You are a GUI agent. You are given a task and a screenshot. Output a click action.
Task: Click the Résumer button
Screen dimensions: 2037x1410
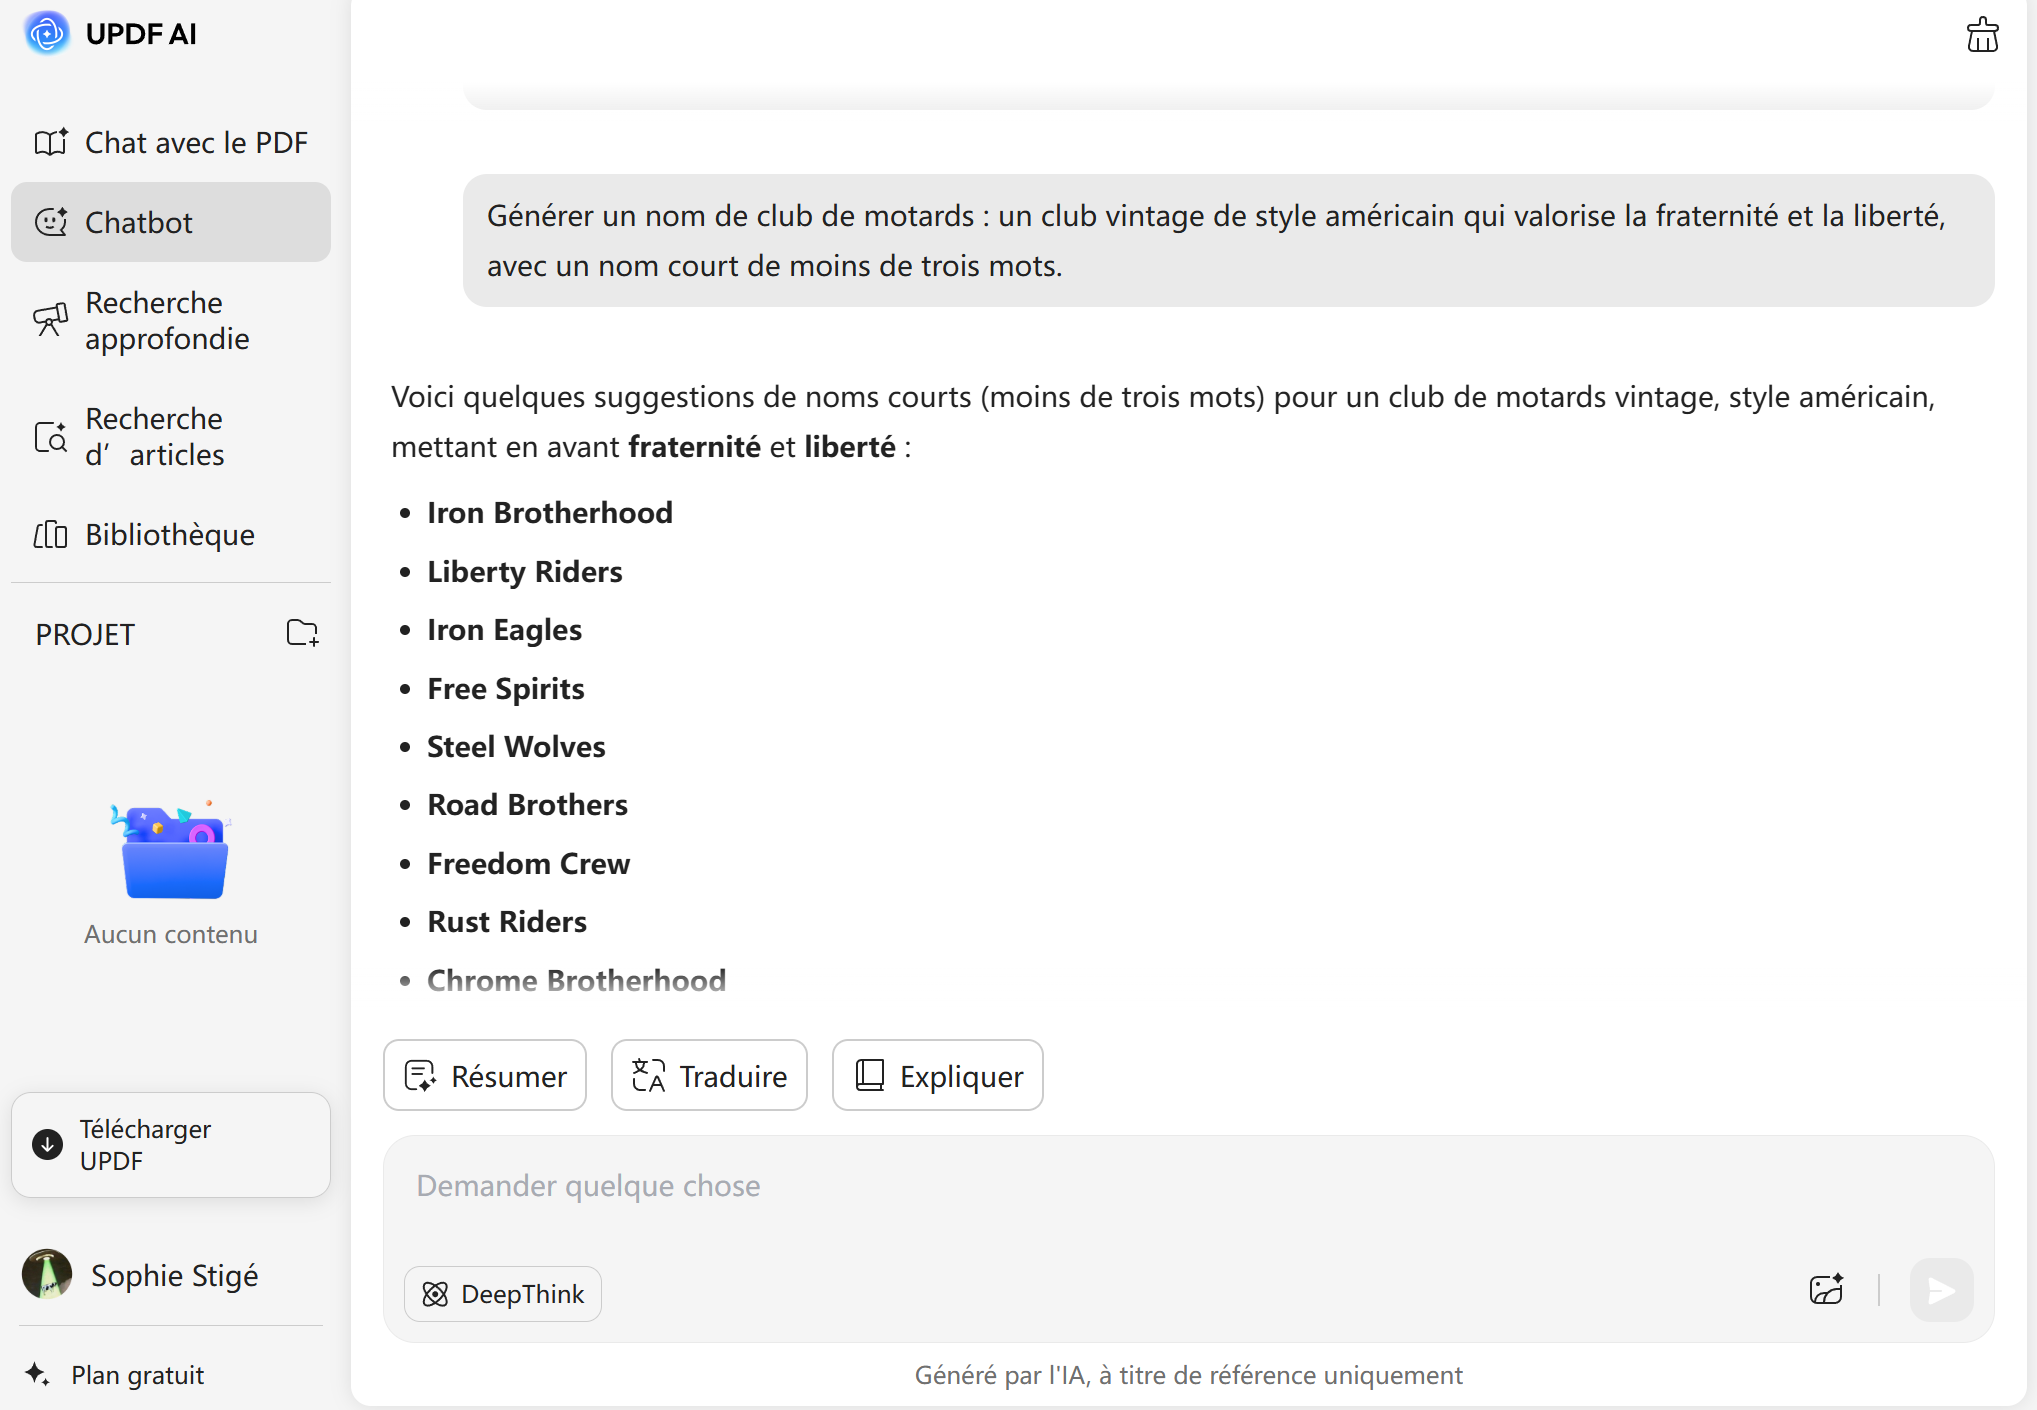point(485,1076)
